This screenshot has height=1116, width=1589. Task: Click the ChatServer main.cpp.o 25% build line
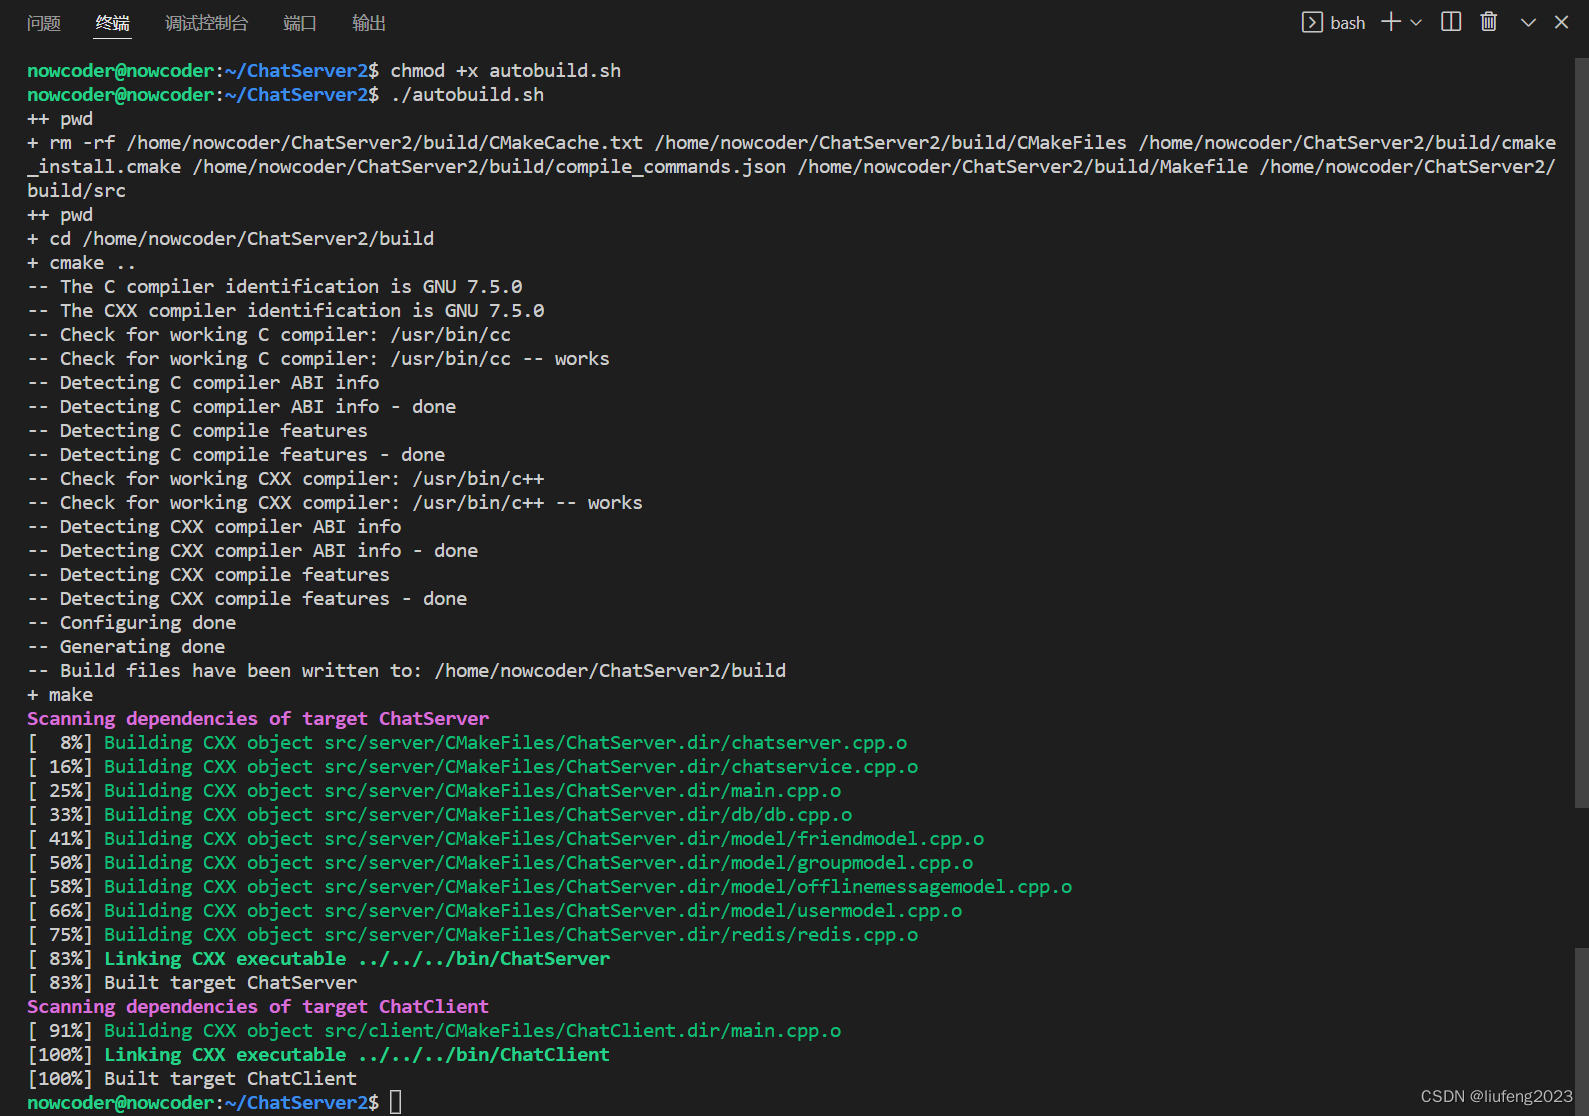[434, 791]
